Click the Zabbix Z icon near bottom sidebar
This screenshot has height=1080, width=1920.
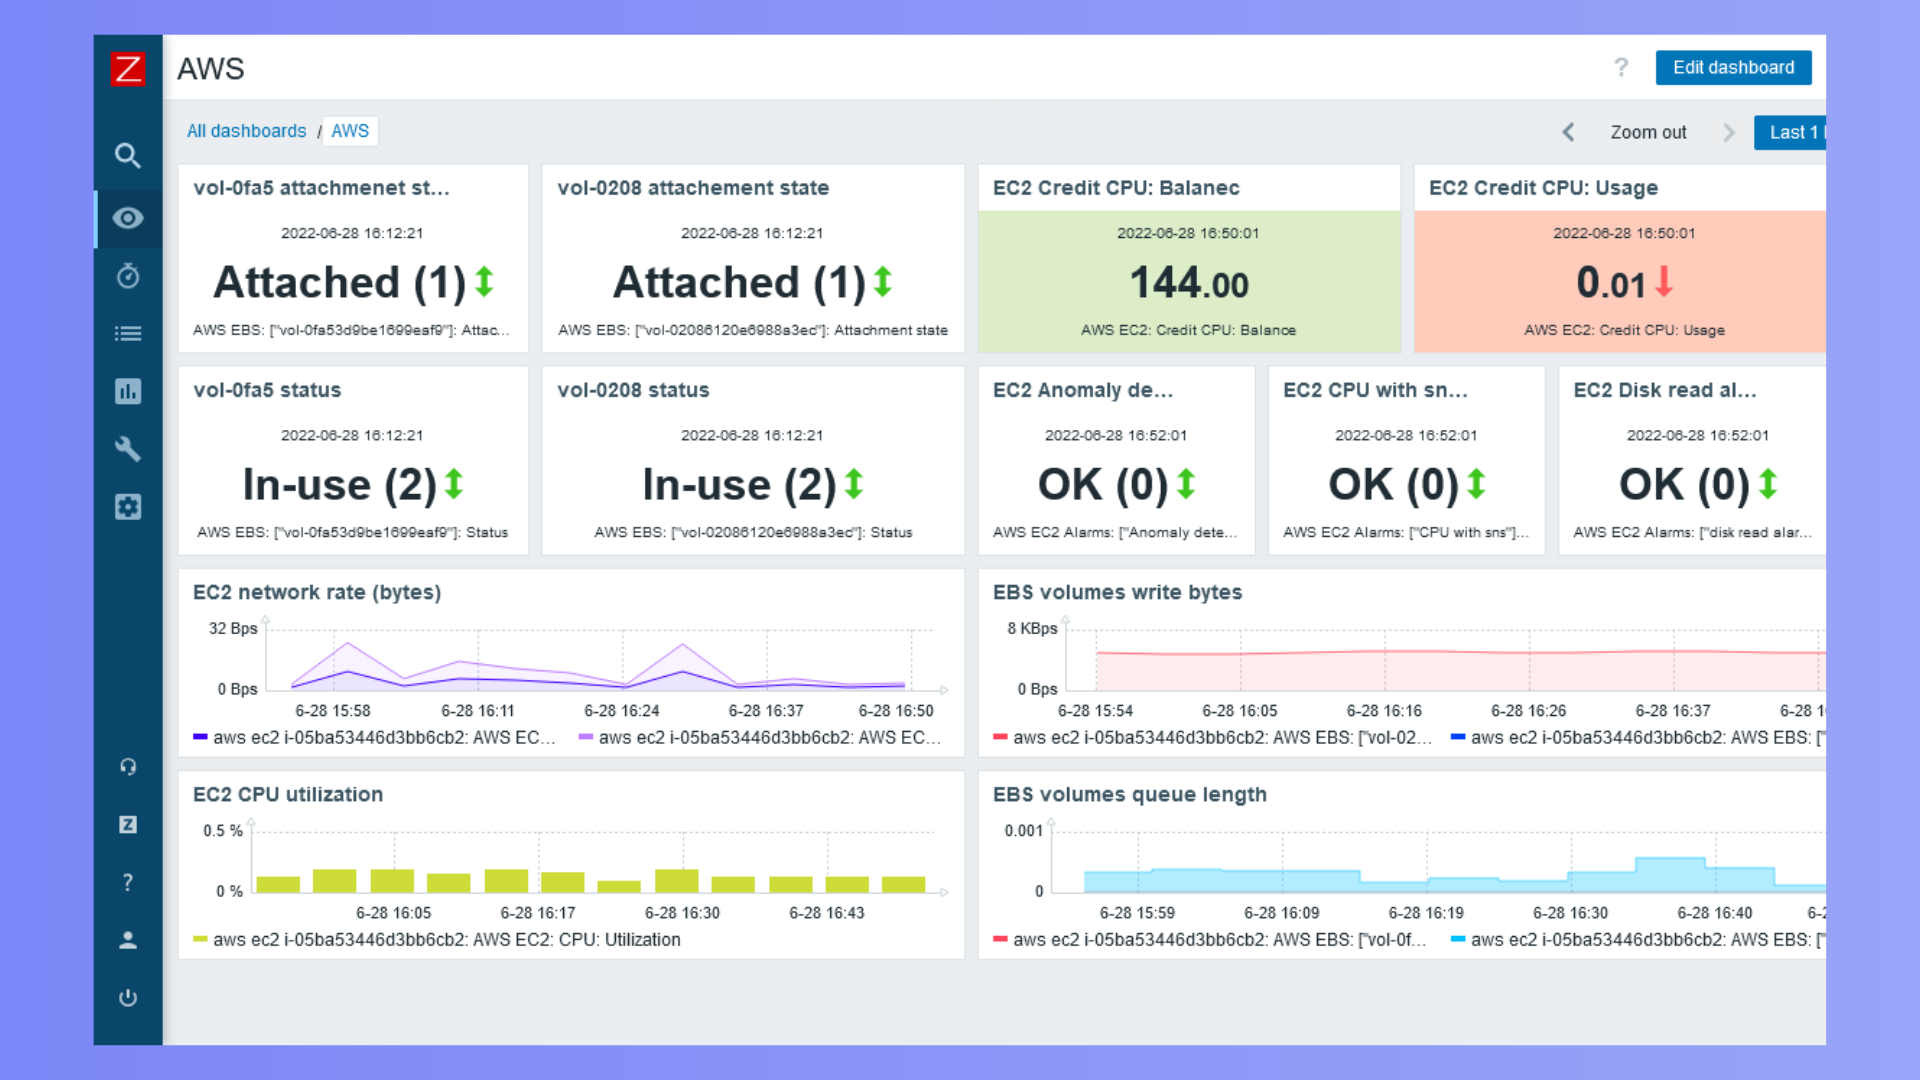point(127,823)
